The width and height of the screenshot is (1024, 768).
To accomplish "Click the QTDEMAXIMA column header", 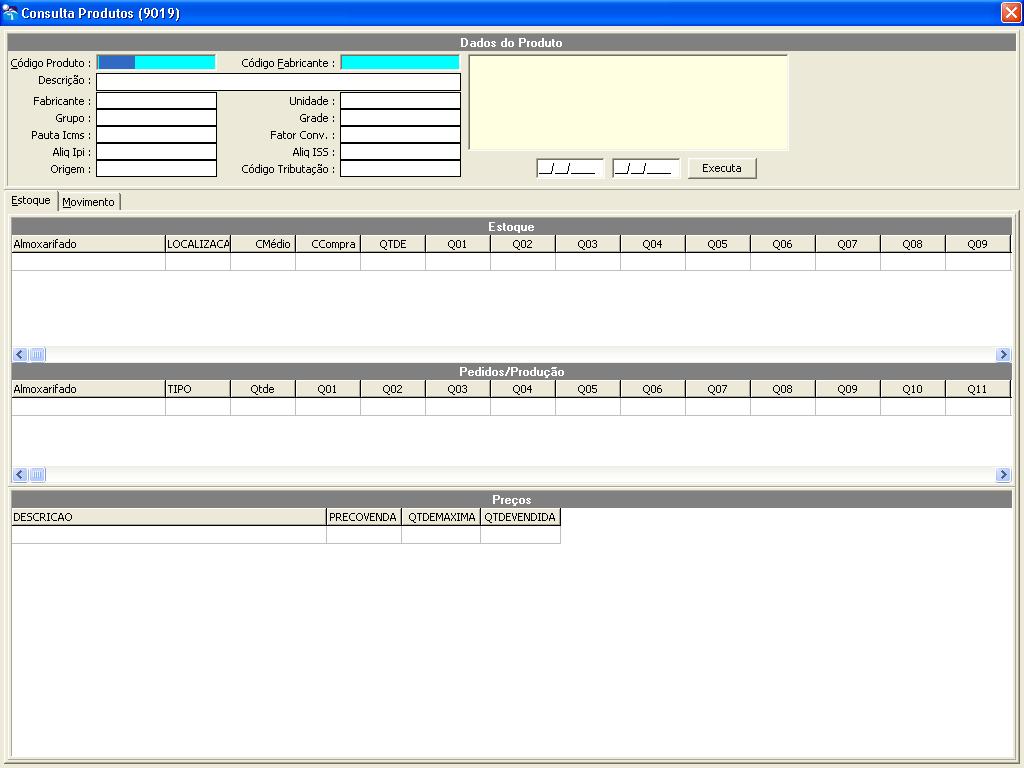I will point(441,517).
